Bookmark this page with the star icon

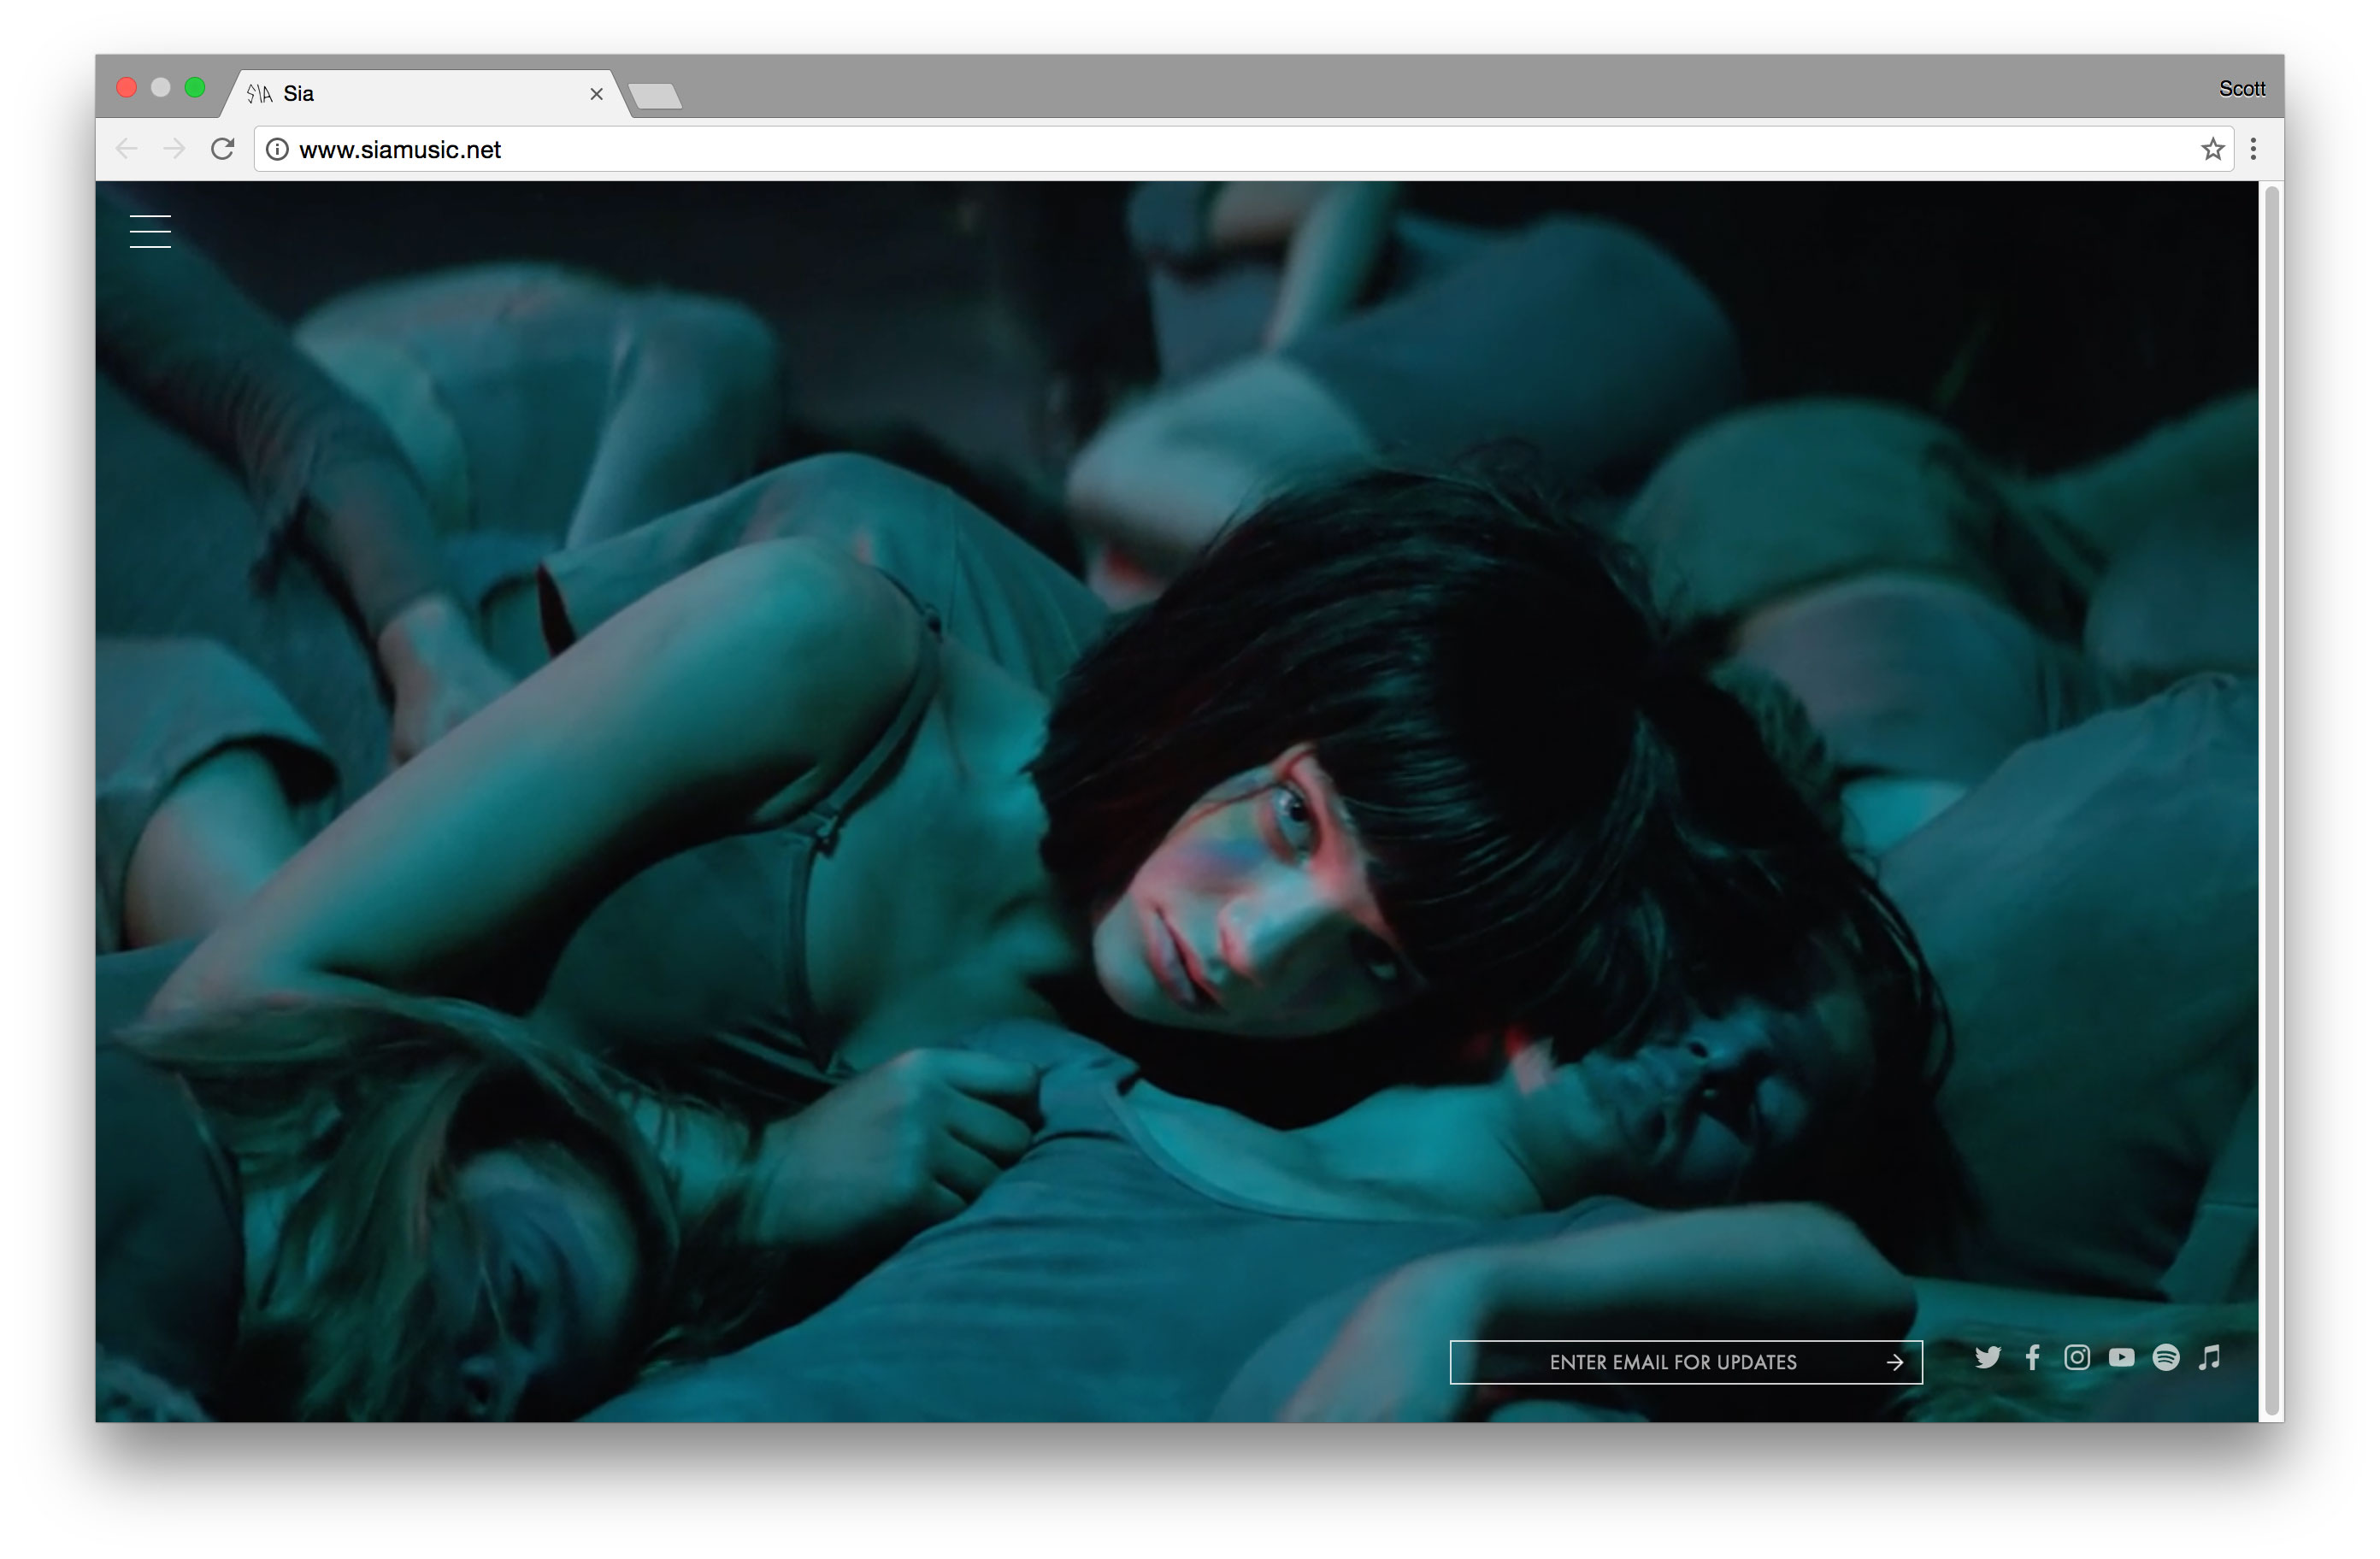[x=2212, y=149]
